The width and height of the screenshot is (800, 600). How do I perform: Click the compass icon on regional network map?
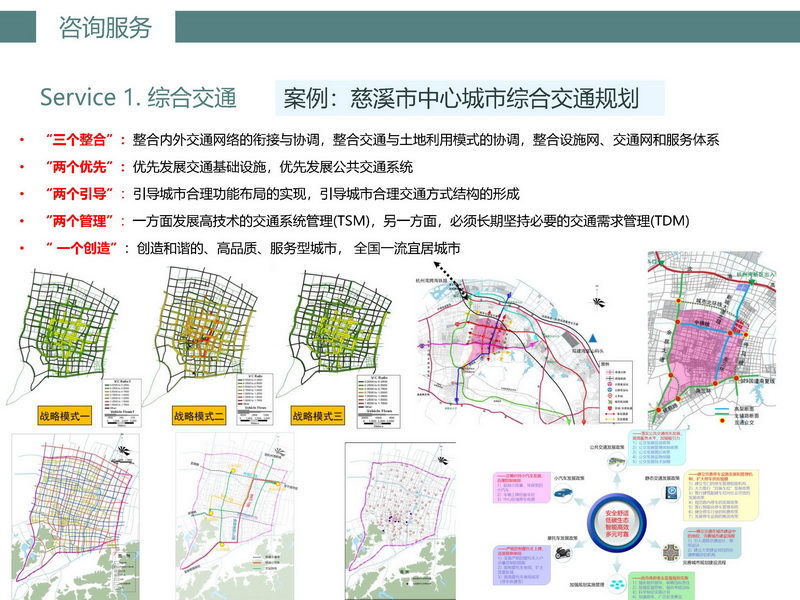click(x=598, y=302)
